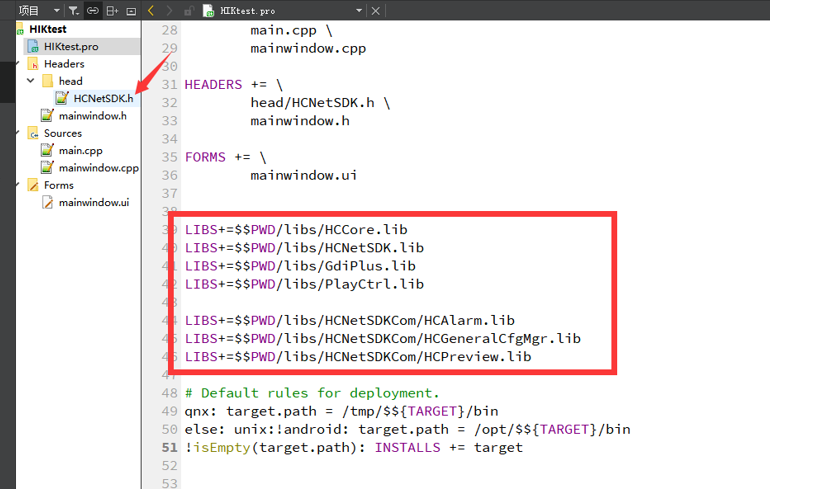Viewport: 821px width, 489px height.
Task: Click the Default rules for deployment comment
Action: point(312,393)
